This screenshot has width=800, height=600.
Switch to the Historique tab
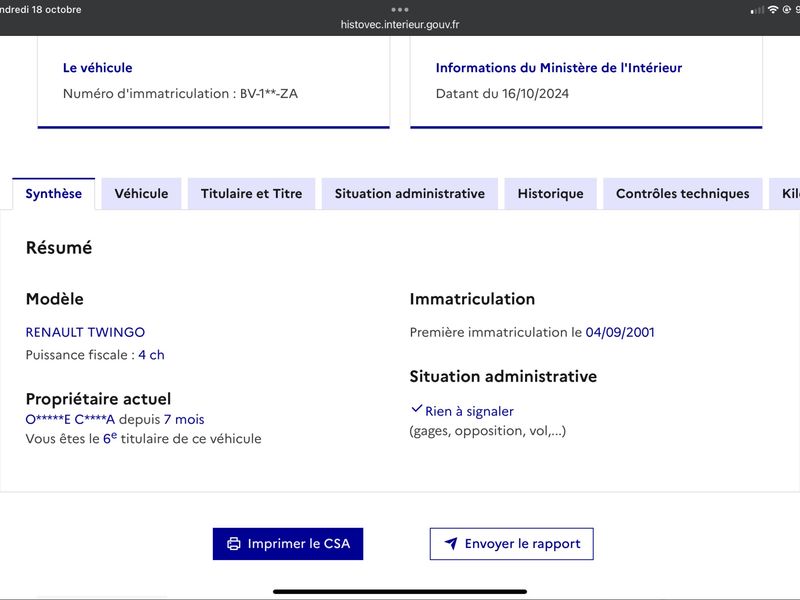pos(551,194)
